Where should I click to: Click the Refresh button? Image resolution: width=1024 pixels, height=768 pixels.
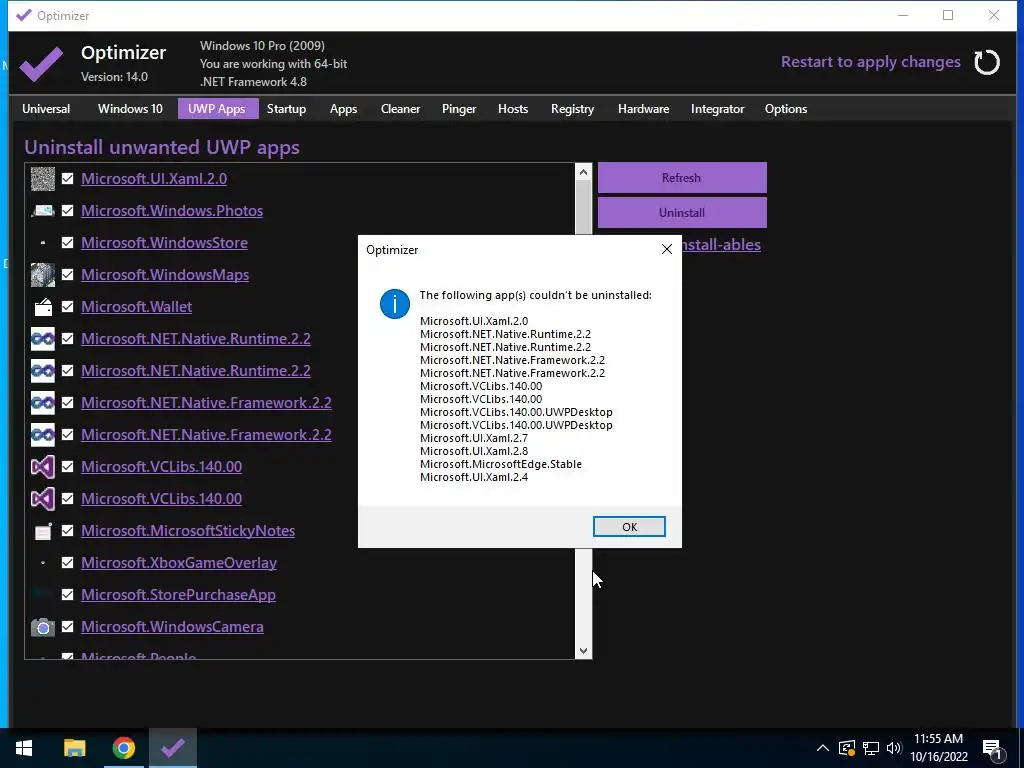[682, 178]
